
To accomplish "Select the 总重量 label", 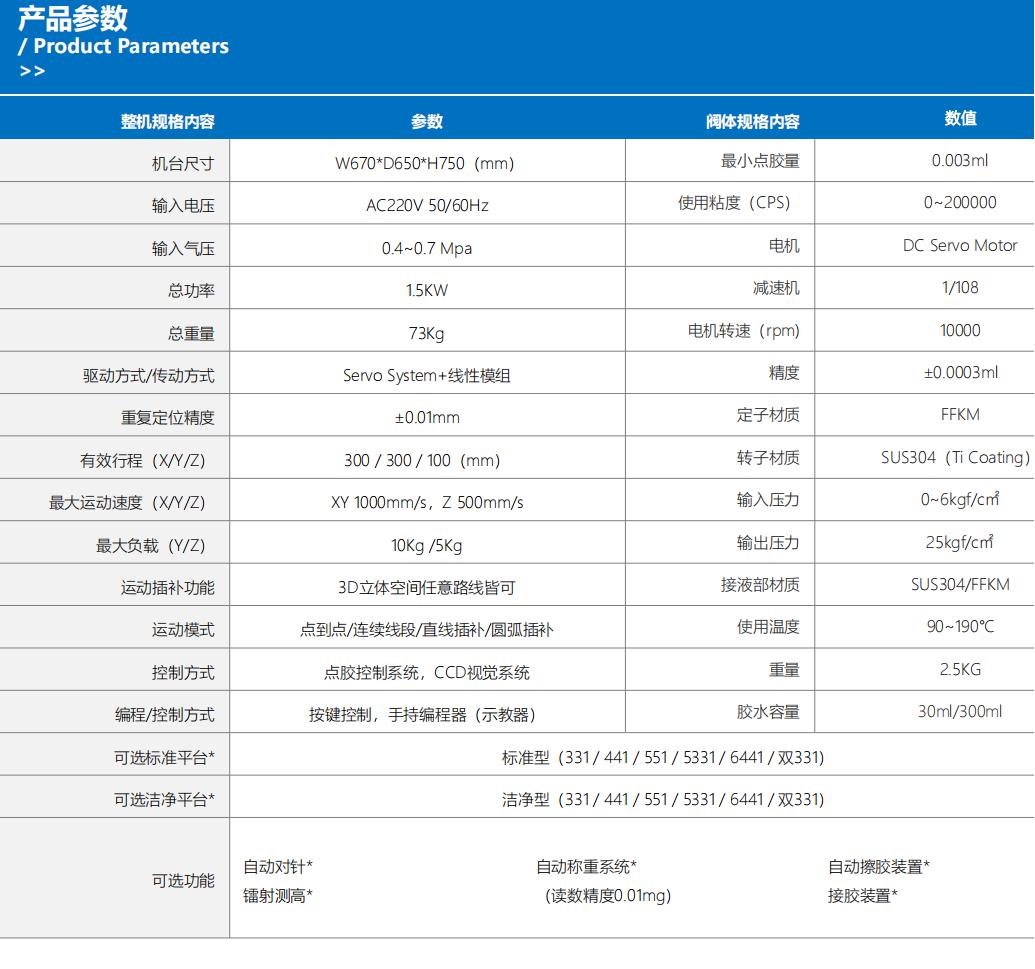I will (191, 333).
